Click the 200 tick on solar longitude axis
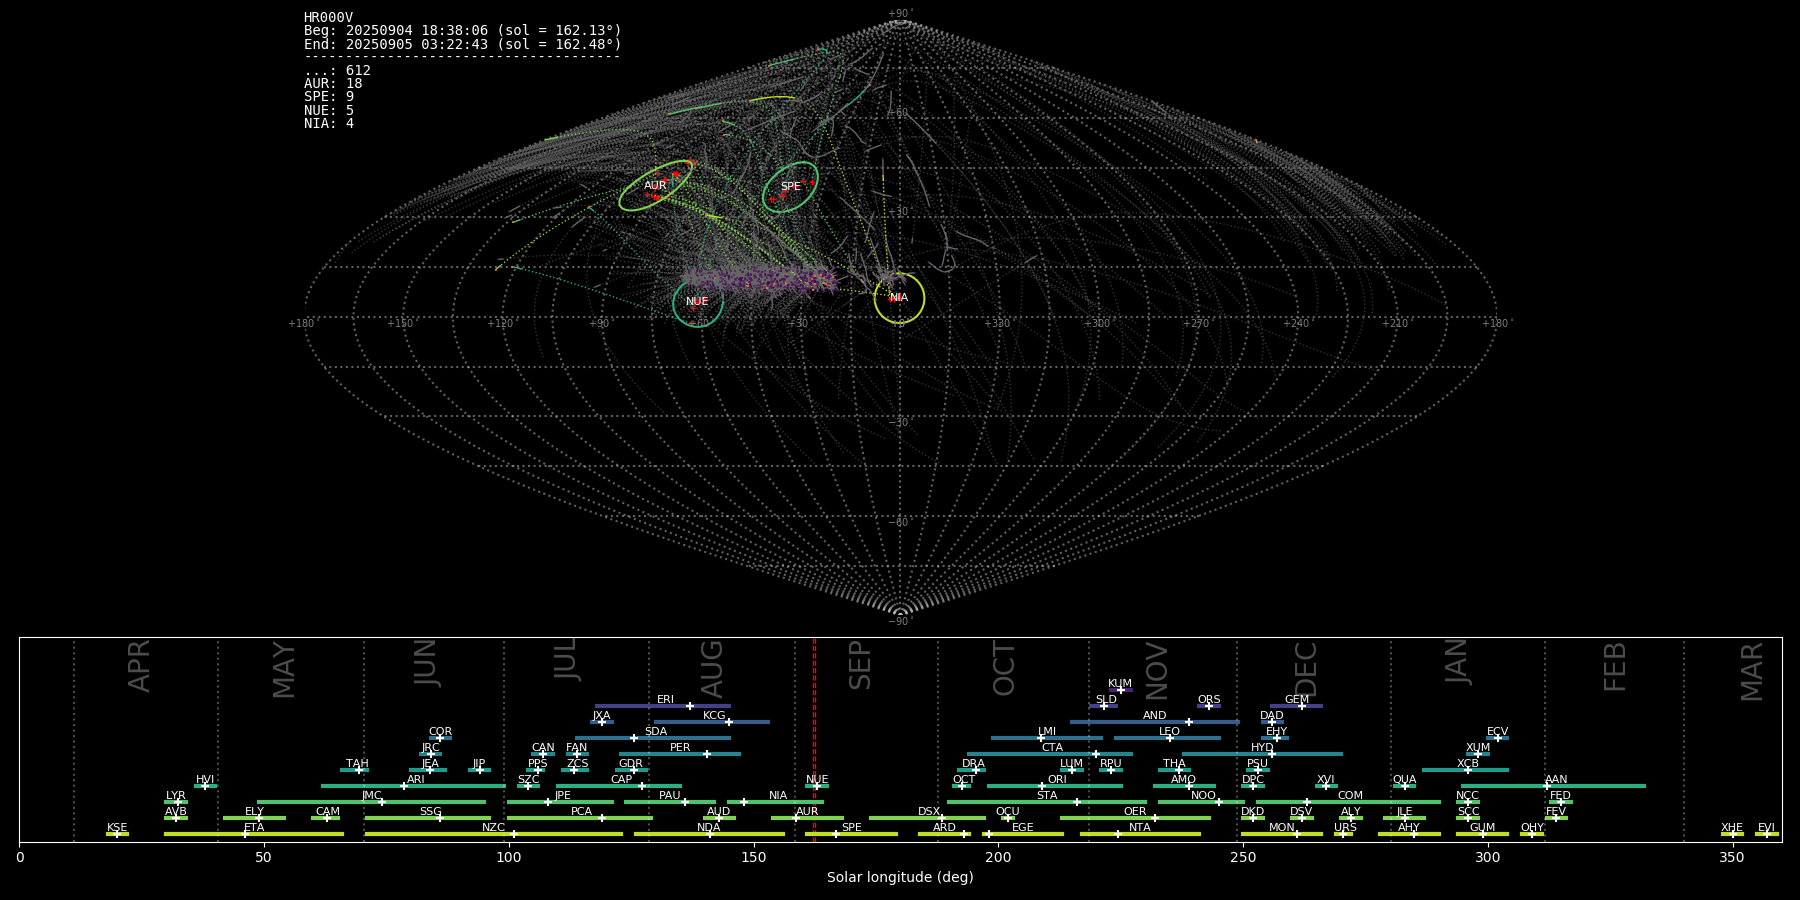This screenshot has width=1800, height=900. (998, 857)
